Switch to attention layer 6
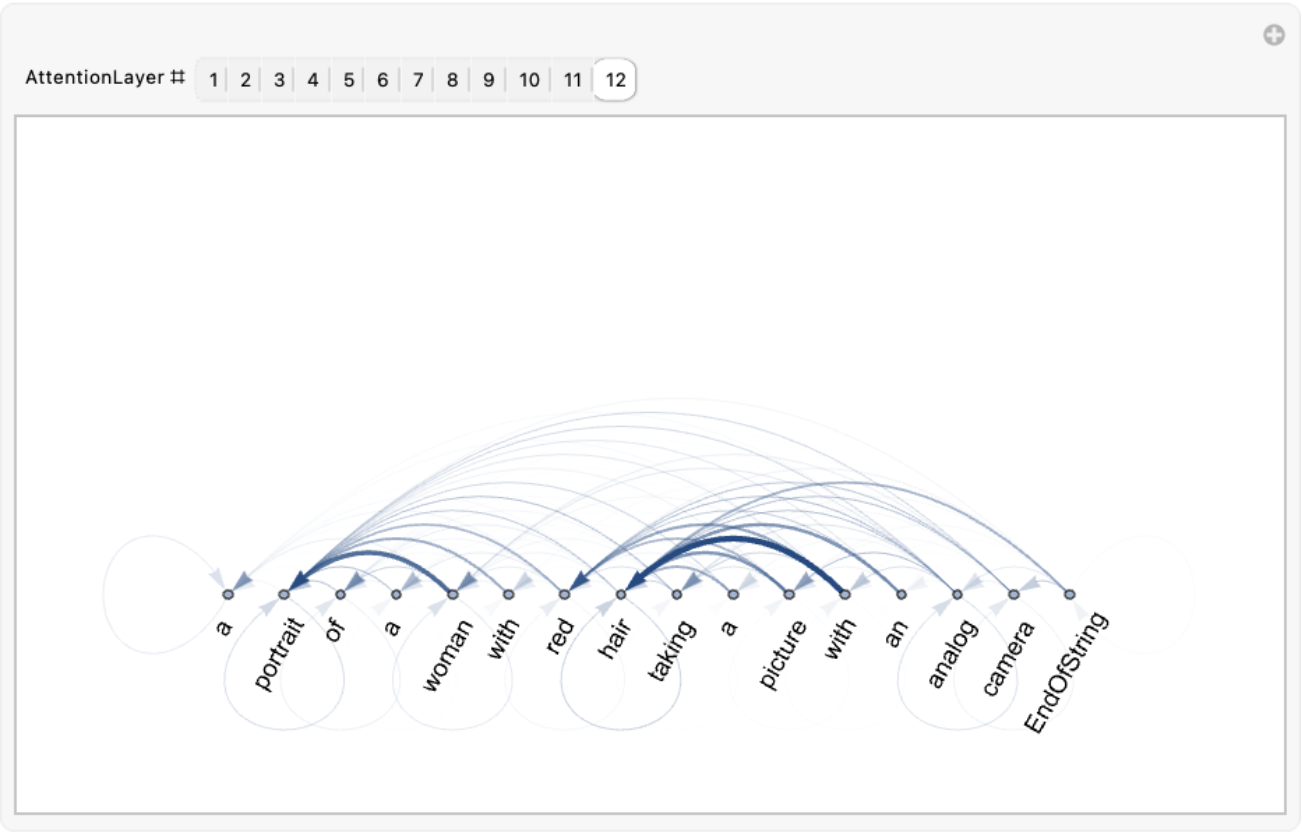 pyautogui.click(x=382, y=80)
